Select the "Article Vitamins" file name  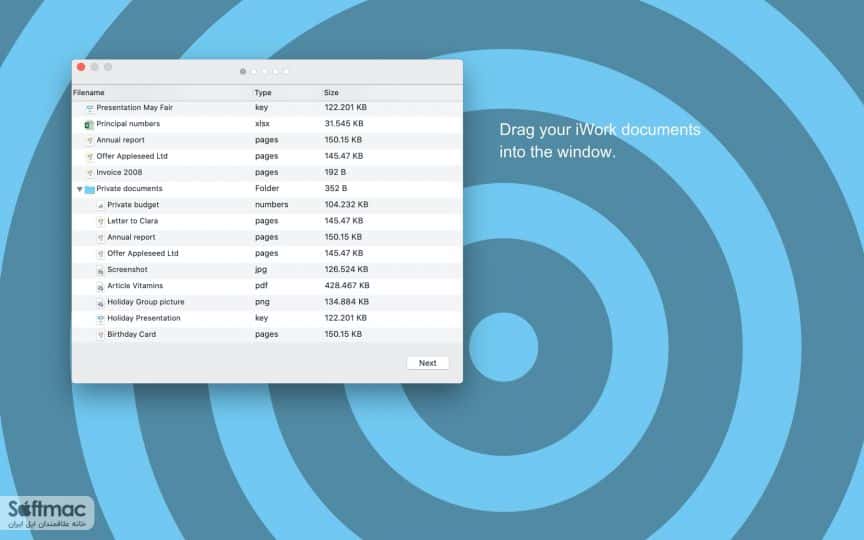(135, 285)
